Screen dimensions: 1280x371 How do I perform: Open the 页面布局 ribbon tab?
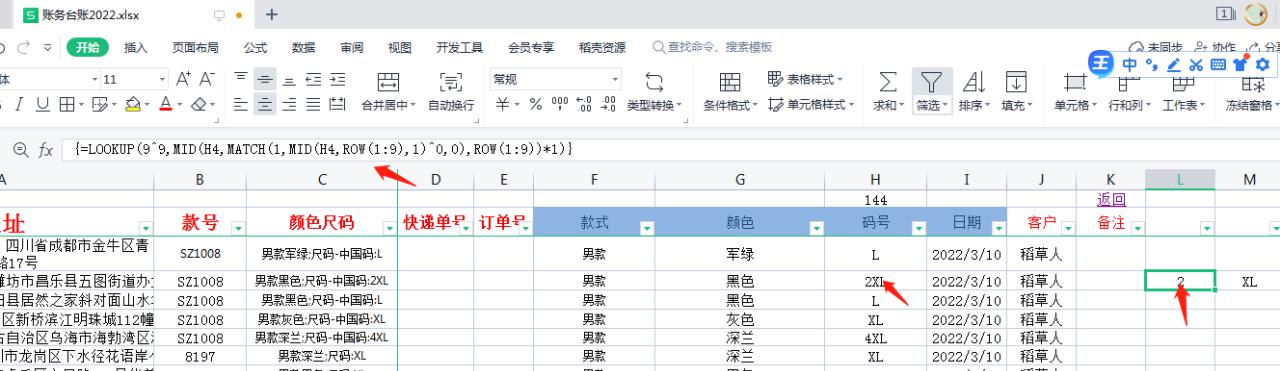[195, 47]
